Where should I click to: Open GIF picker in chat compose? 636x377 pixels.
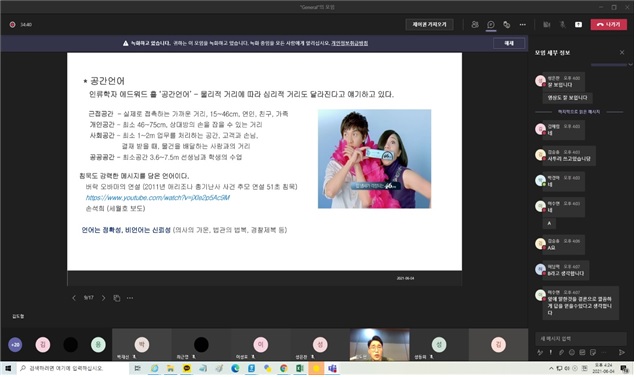582,352
